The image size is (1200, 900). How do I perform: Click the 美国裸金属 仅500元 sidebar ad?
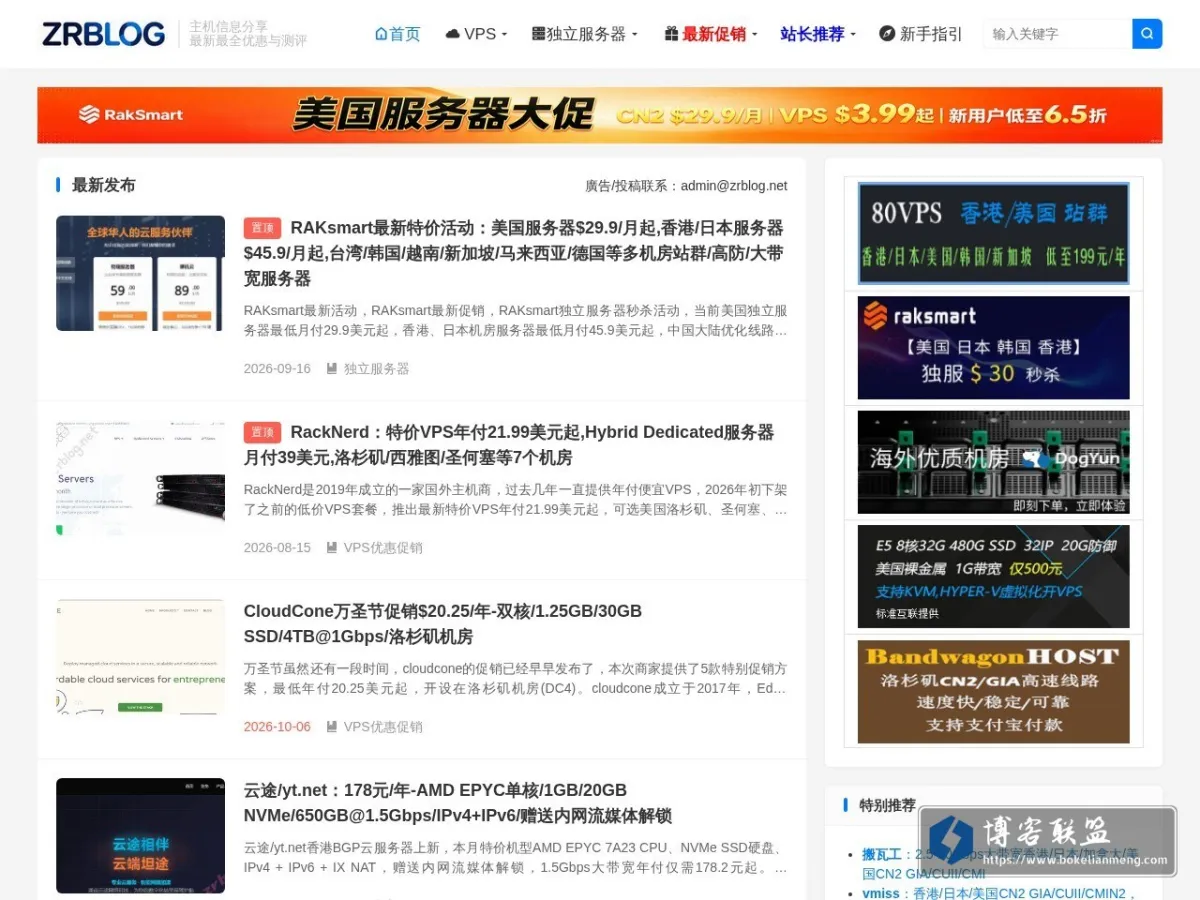point(994,576)
